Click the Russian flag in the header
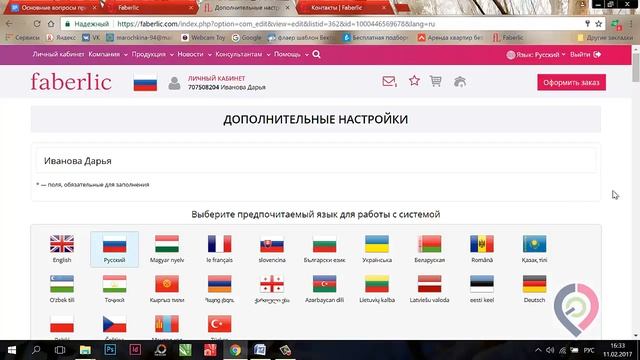This screenshot has height=360, width=640. [x=145, y=83]
